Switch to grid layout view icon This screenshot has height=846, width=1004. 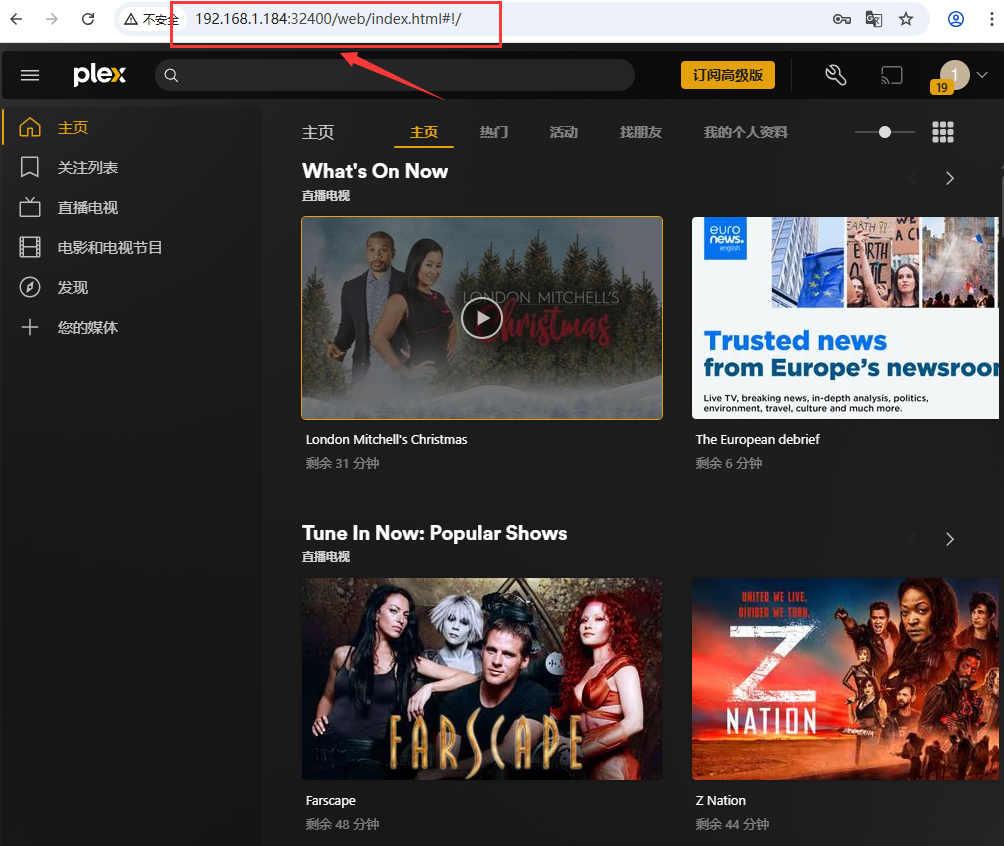click(942, 131)
